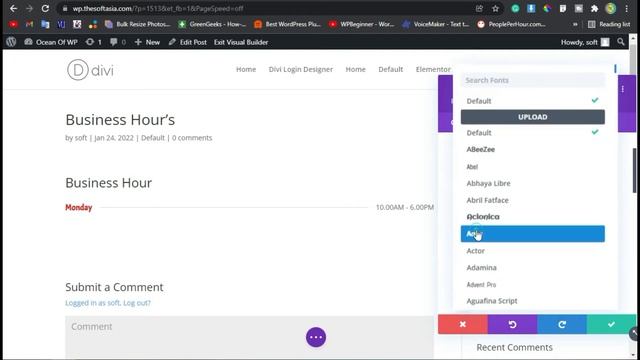Screen dimensions: 640x360
Task: Choose the highlighted blue font option
Action: tap(533, 234)
